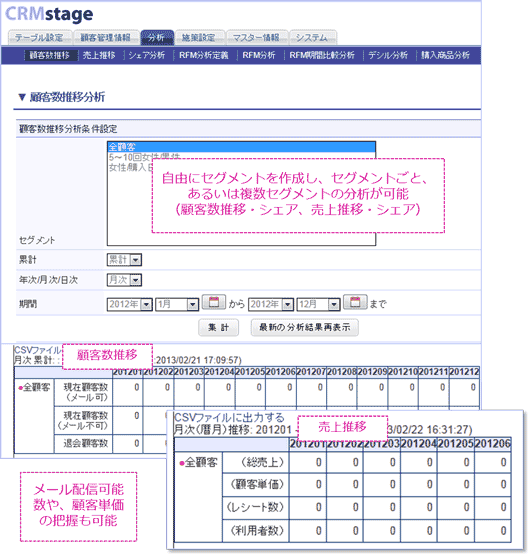Screen dimensions: 530x556
Task: Click the CRMstage logo
Action: tap(49, 14)
